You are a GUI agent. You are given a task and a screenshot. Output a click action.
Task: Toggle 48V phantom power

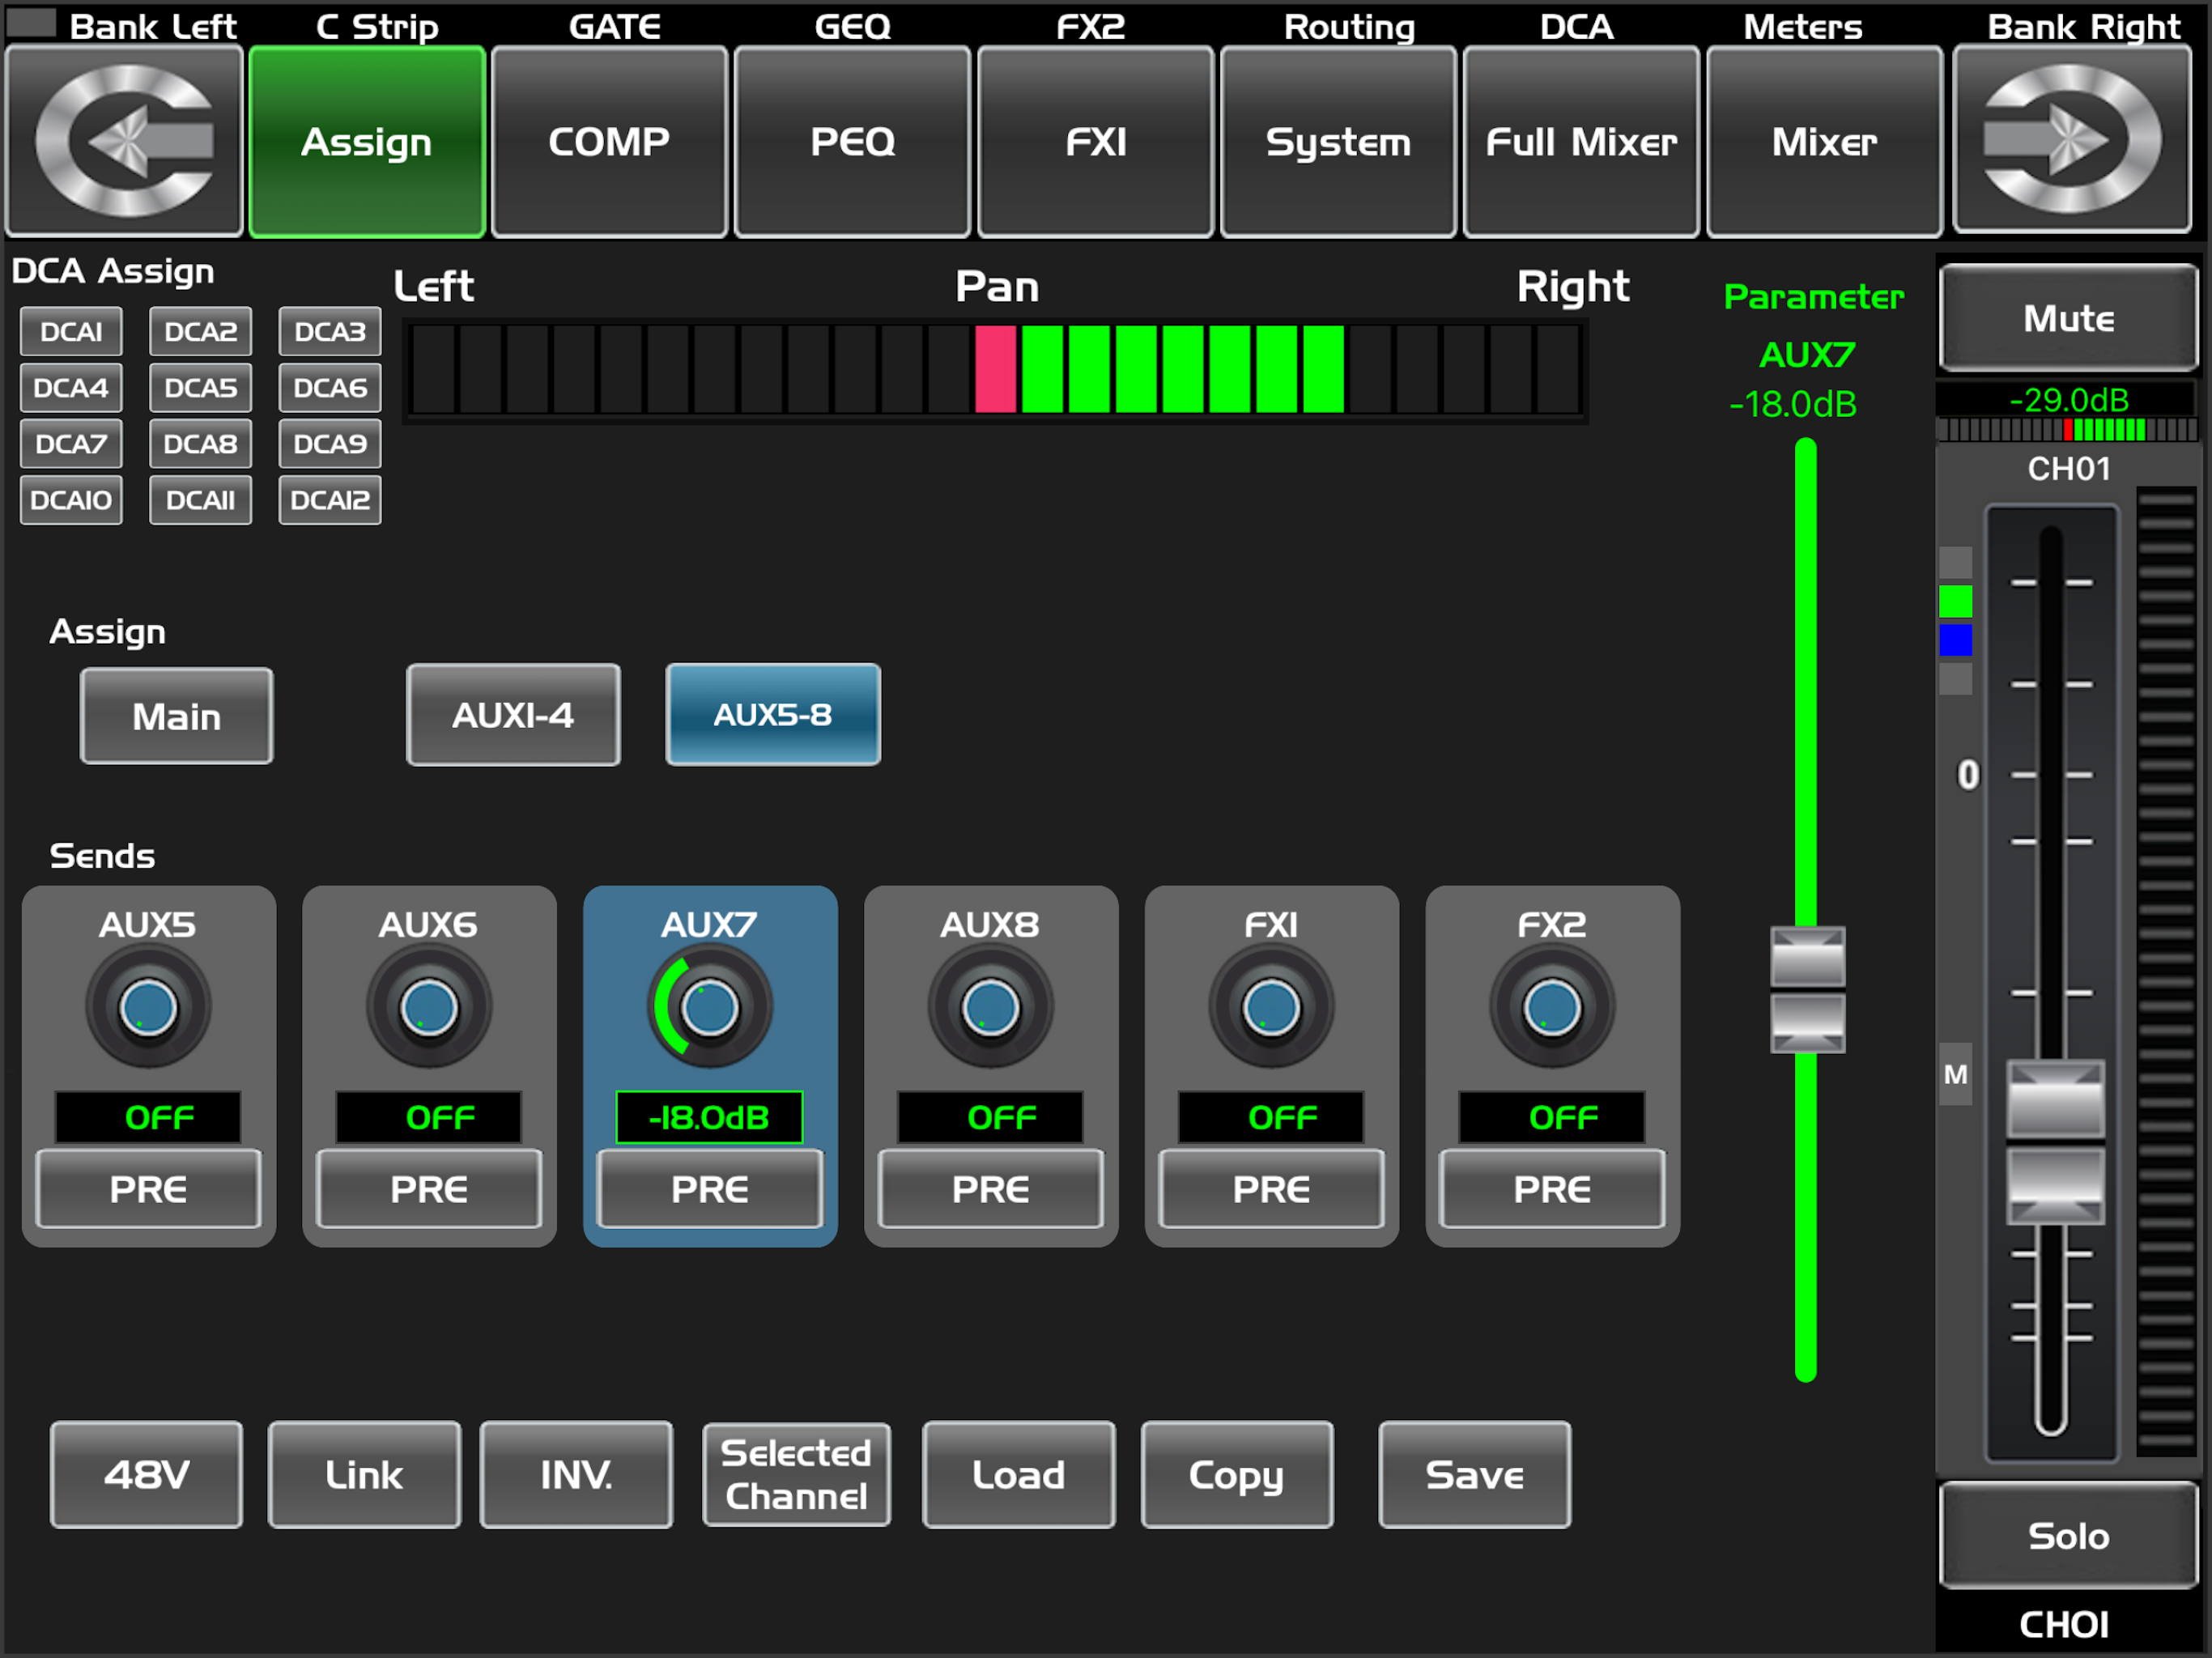(147, 1475)
